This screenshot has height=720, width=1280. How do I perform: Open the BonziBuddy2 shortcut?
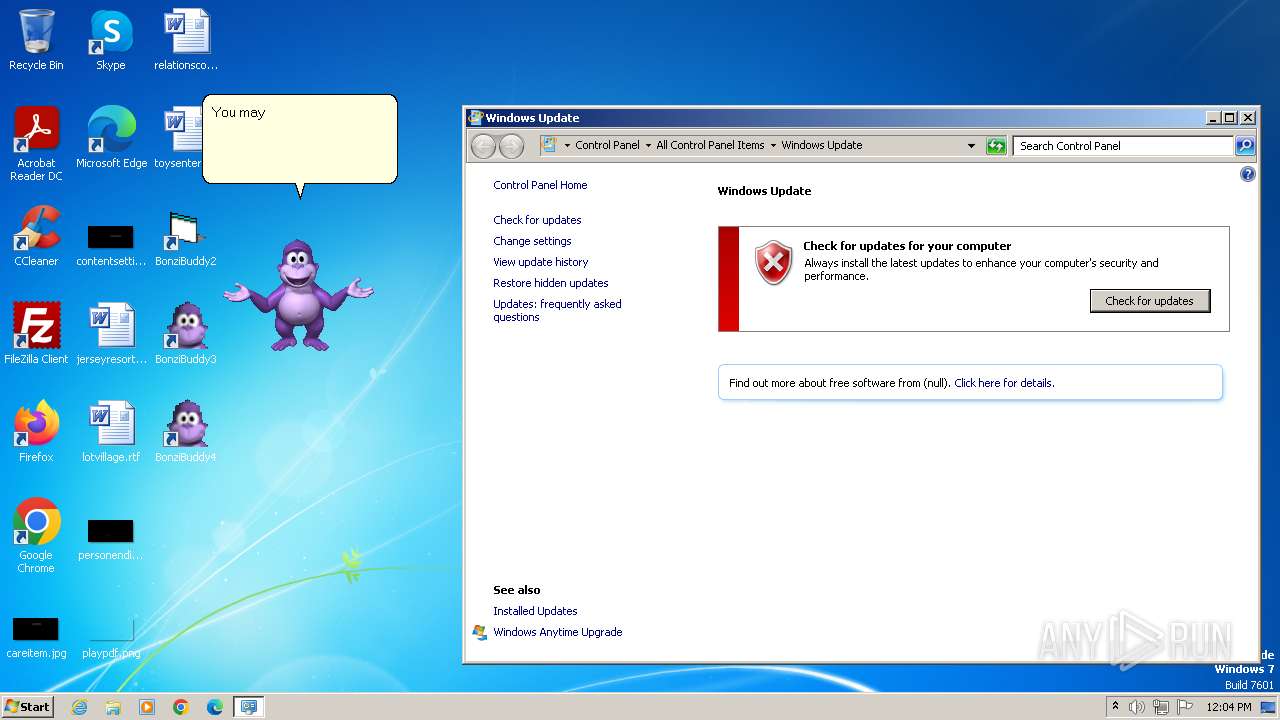pyautogui.click(x=186, y=238)
